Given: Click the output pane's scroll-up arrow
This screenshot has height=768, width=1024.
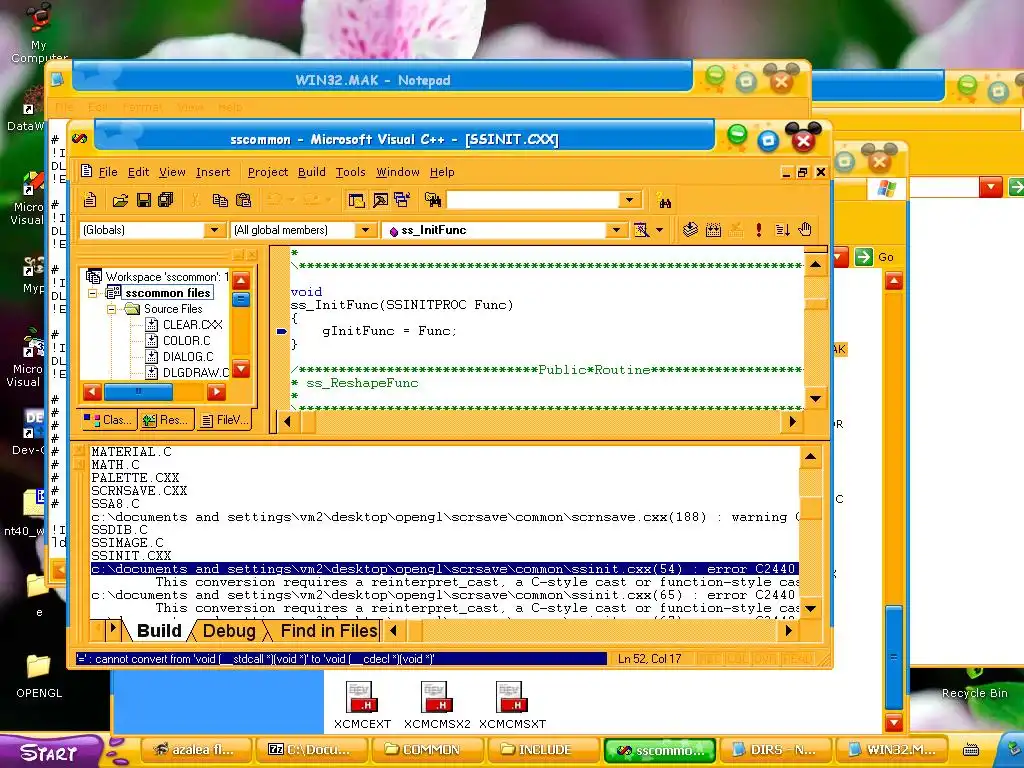Looking at the screenshot, I should click(810, 457).
